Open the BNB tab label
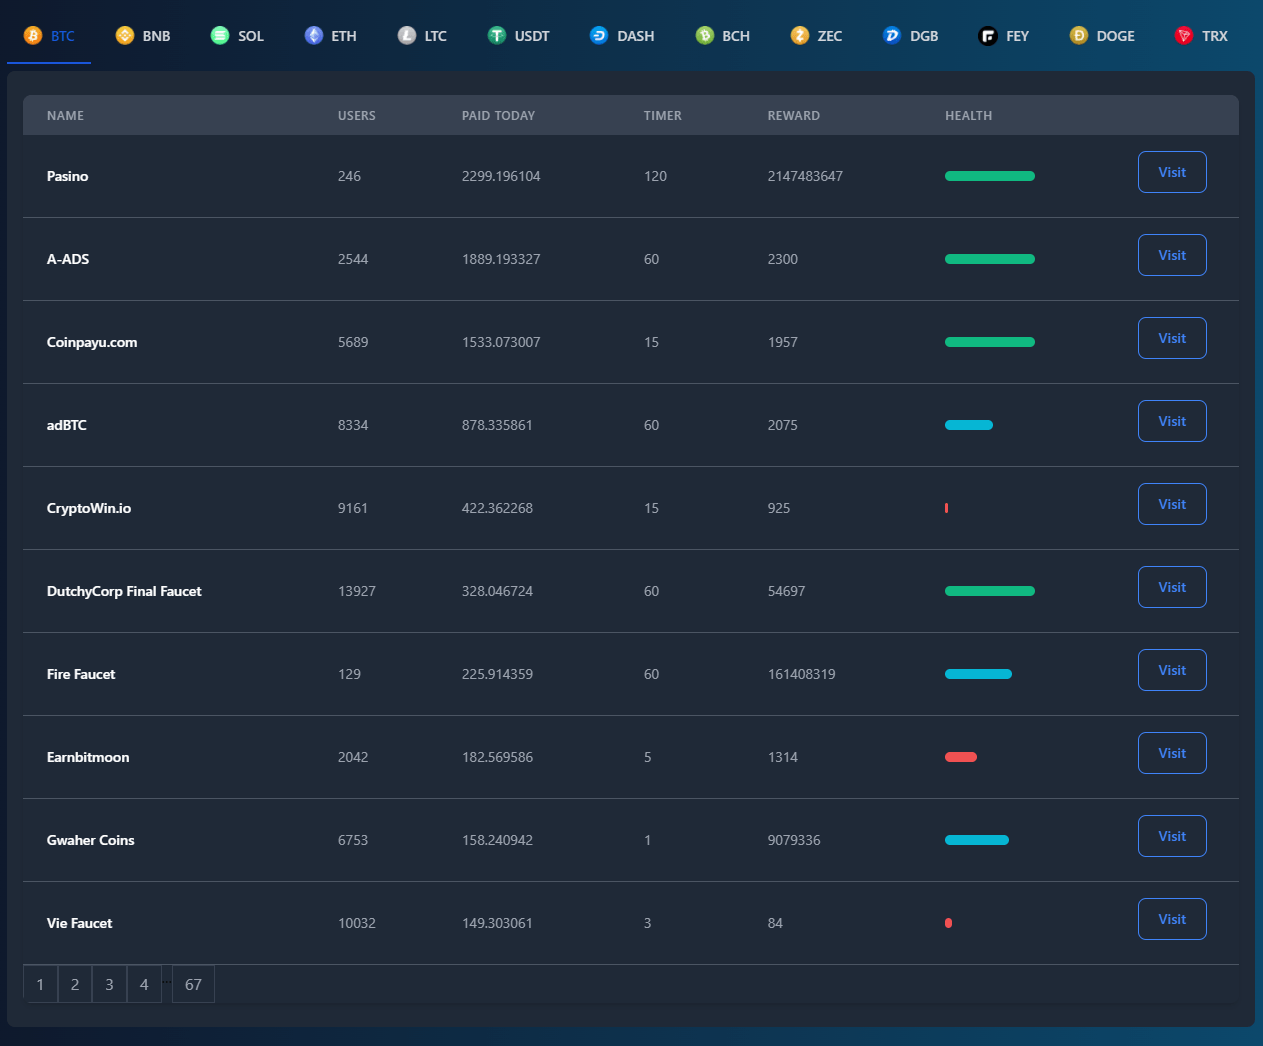This screenshot has width=1263, height=1046. click(x=157, y=36)
